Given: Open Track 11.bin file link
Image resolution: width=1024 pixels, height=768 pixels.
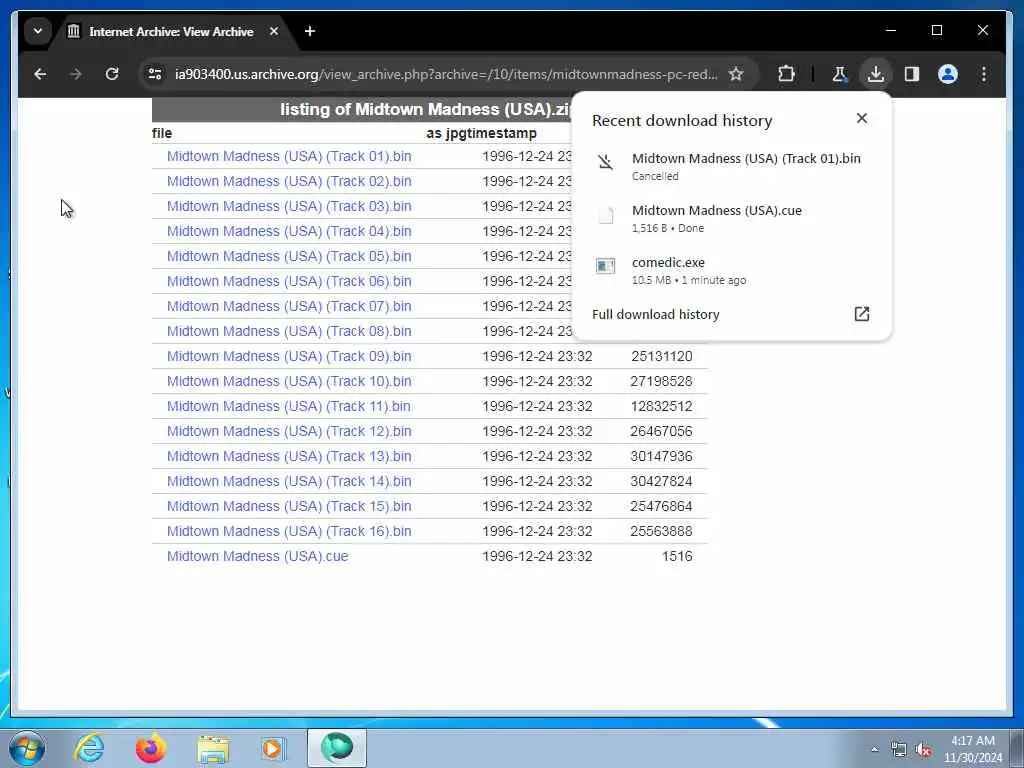Looking at the screenshot, I should click(x=289, y=406).
